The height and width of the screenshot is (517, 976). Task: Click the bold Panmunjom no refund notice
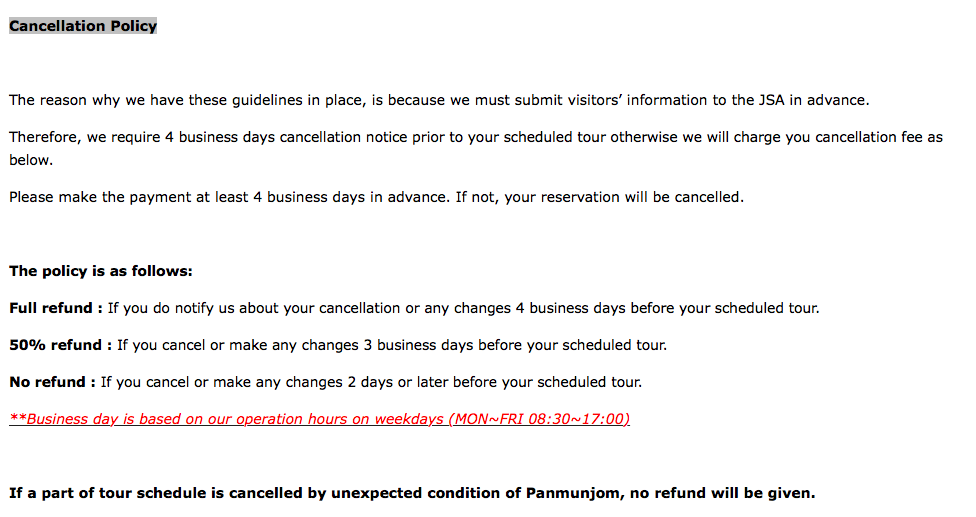click(412, 493)
